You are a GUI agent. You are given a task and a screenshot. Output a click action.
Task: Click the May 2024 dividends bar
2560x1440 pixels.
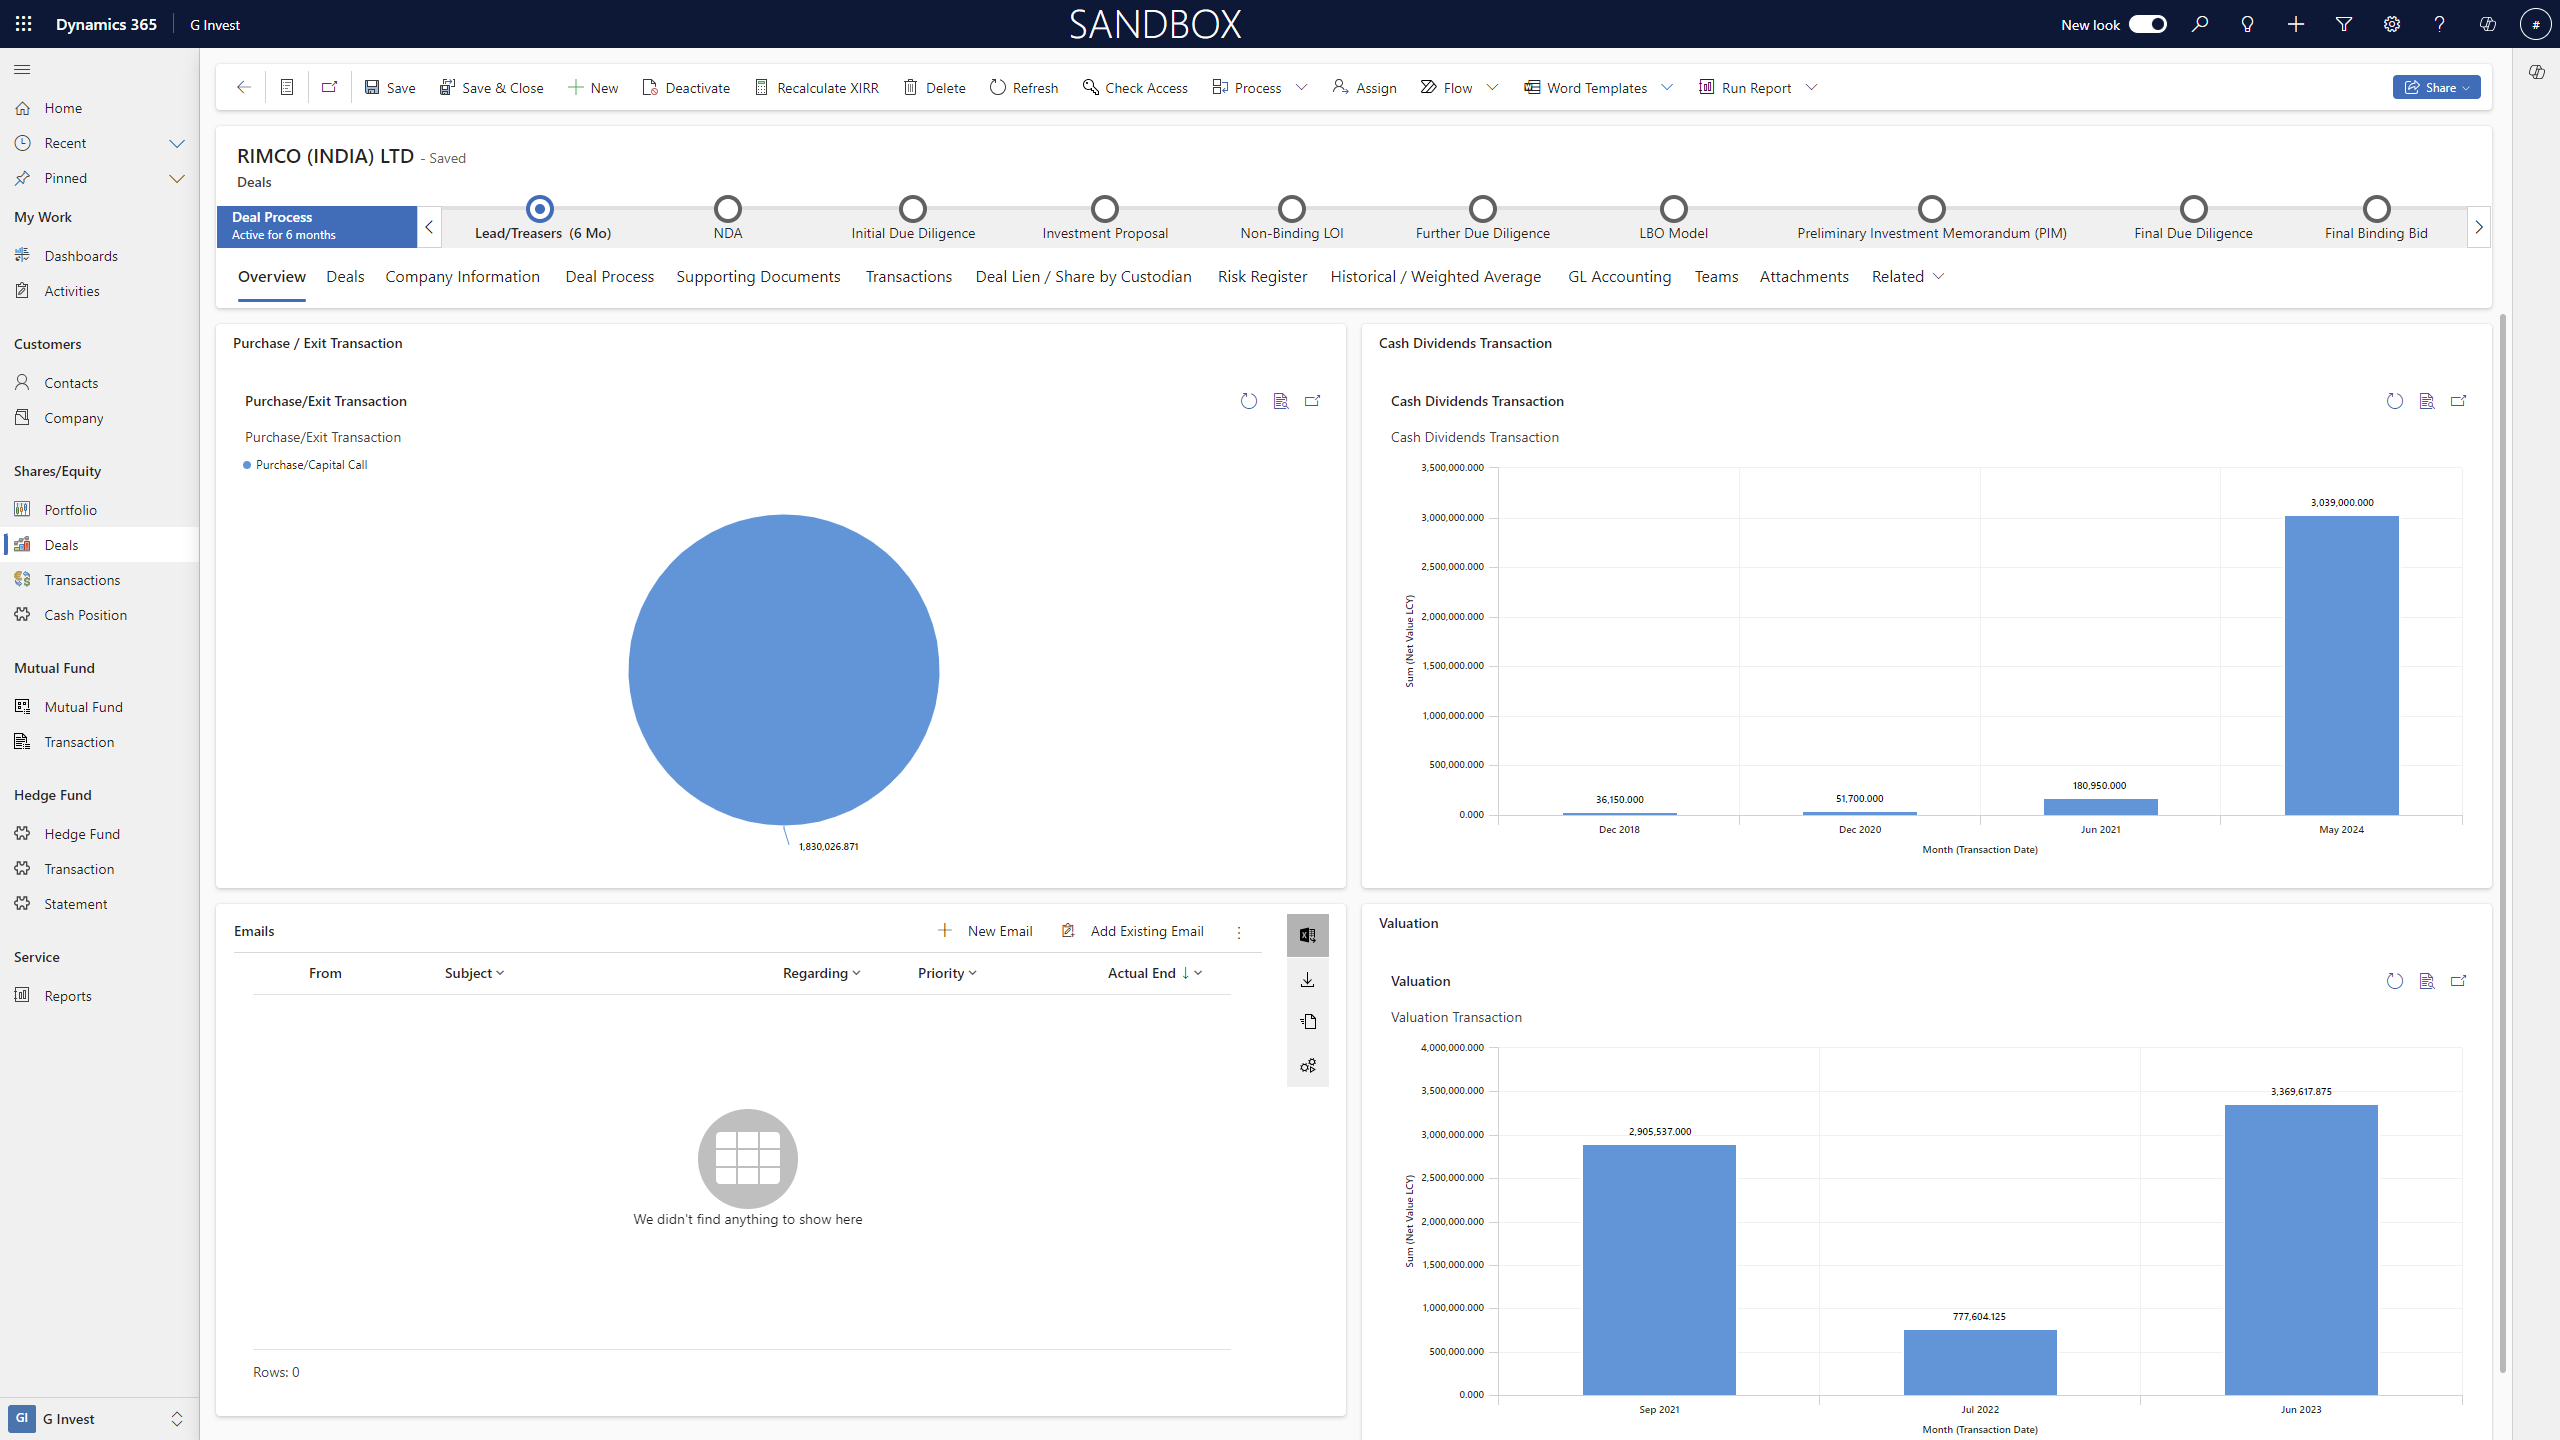(x=2341, y=665)
